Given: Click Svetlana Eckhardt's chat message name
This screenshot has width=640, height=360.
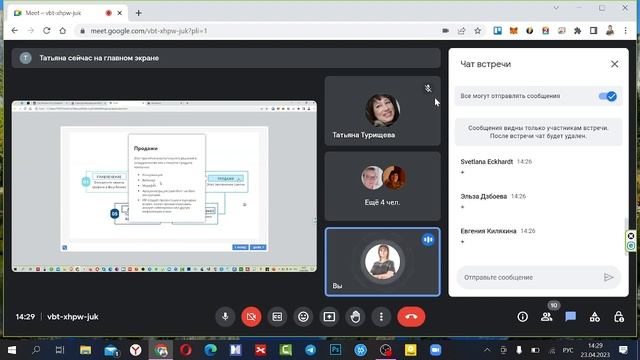Looking at the screenshot, I should point(487,162).
